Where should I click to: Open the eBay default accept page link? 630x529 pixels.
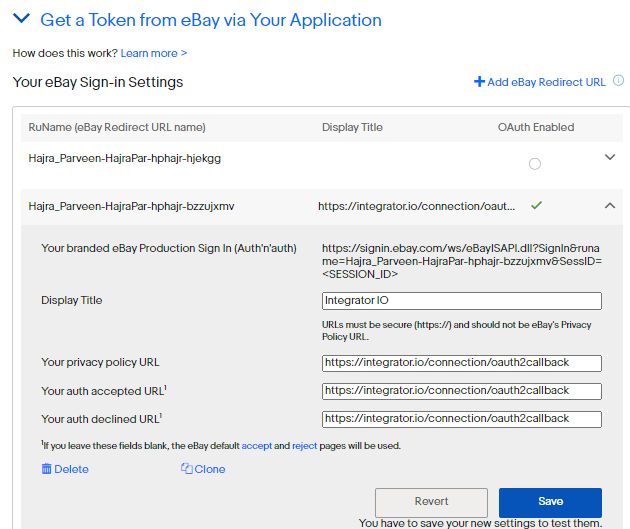click(256, 446)
